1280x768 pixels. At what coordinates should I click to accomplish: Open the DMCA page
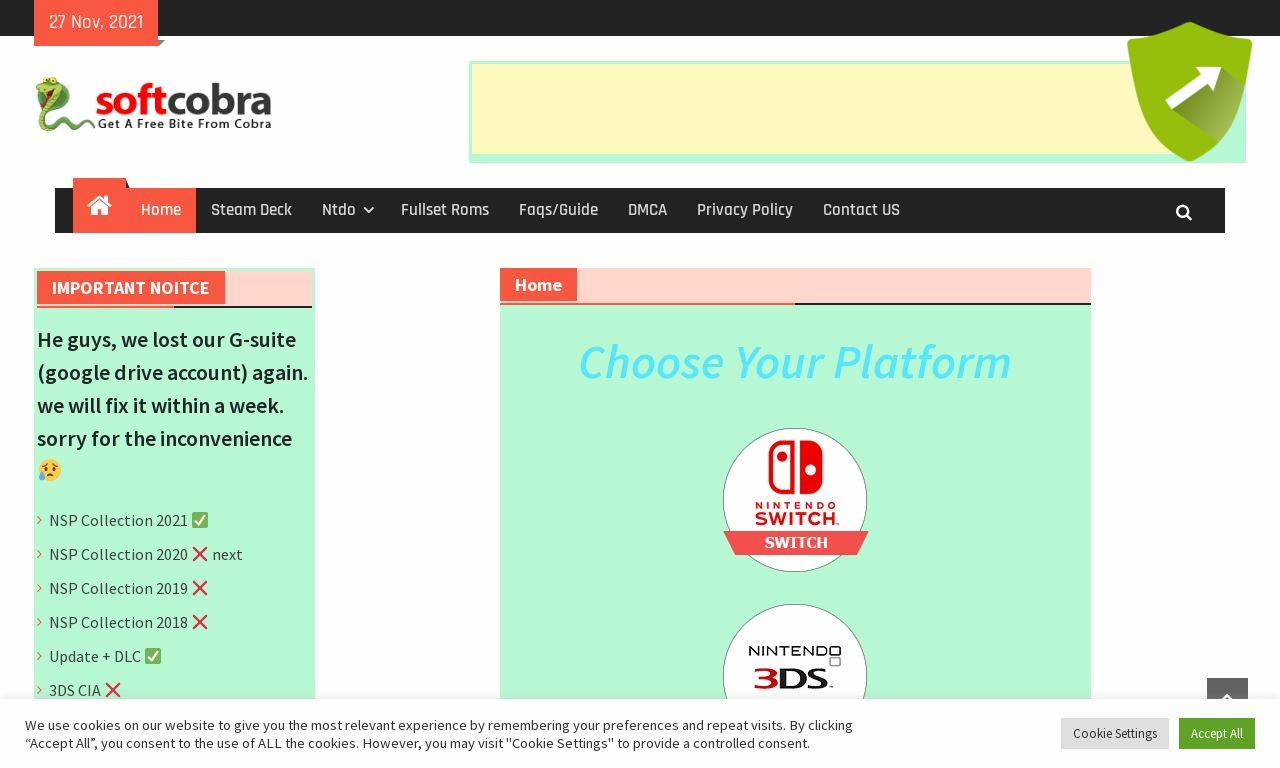(x=647, y=210)
